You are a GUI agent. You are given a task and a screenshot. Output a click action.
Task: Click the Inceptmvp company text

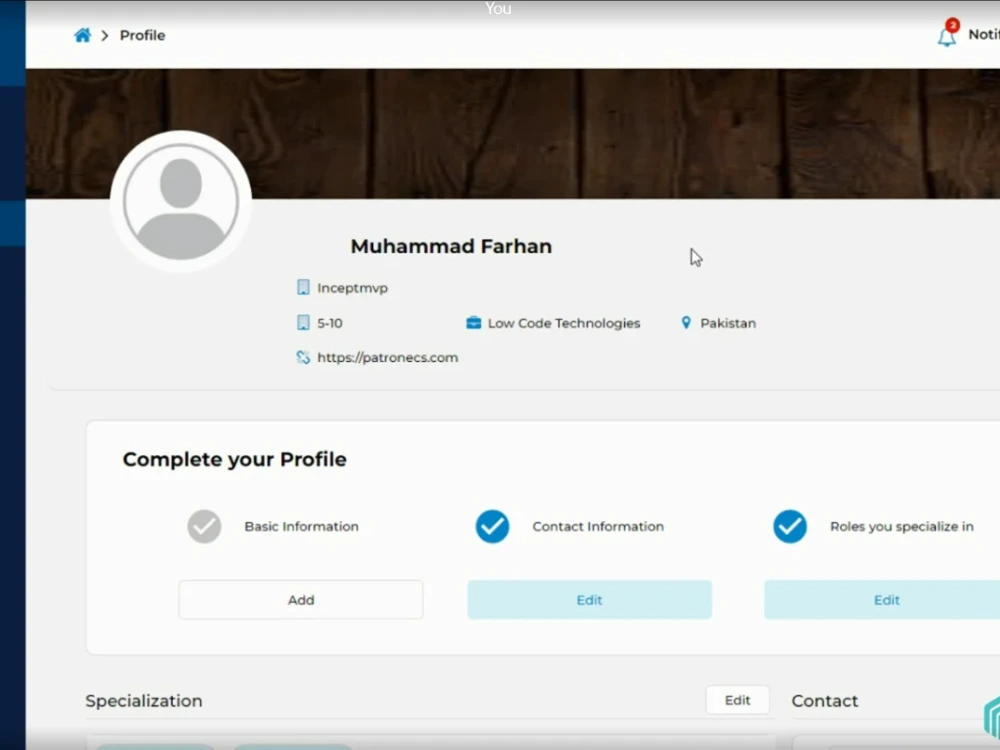[x=352, y=288]
